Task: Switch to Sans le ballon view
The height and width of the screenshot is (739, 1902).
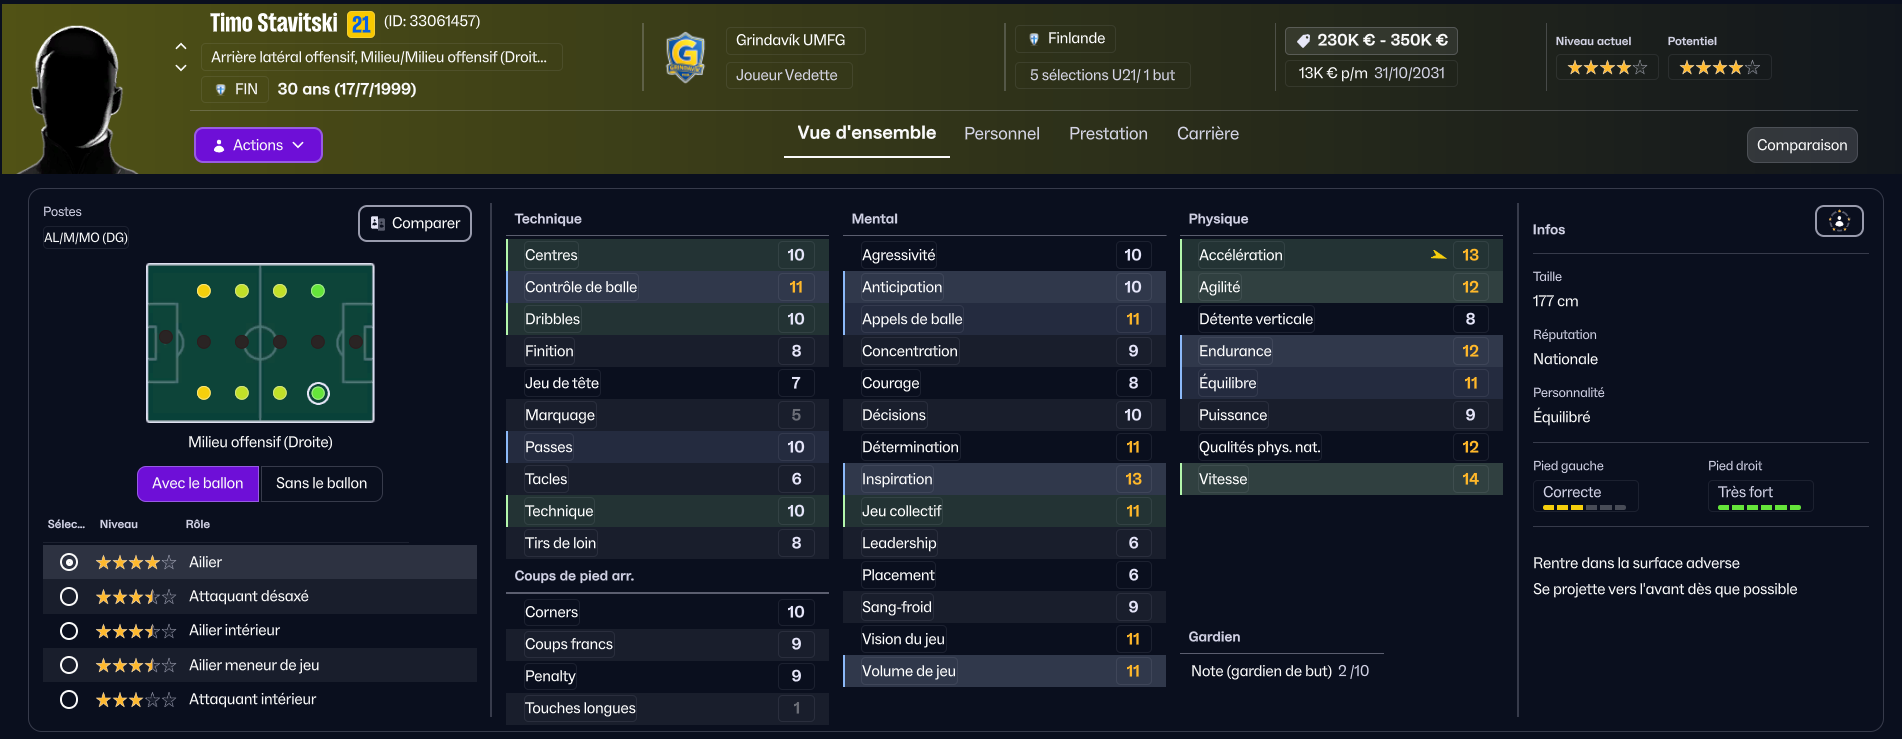Action: pyautogui.click(x=321, y=483)
